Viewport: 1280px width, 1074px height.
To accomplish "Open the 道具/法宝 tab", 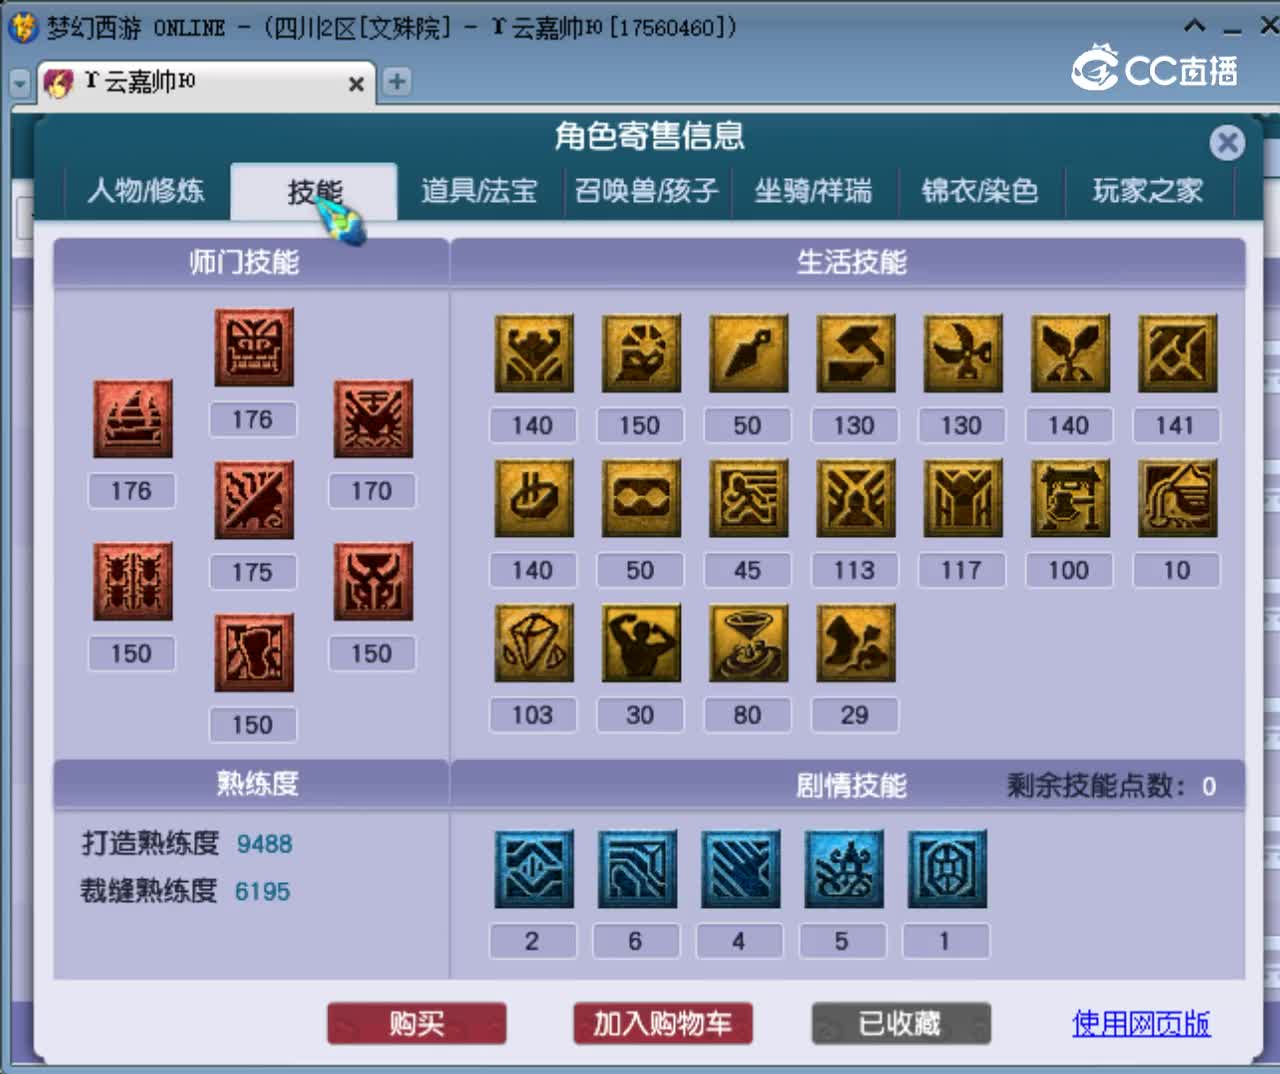I will click(x=479, y=191).
